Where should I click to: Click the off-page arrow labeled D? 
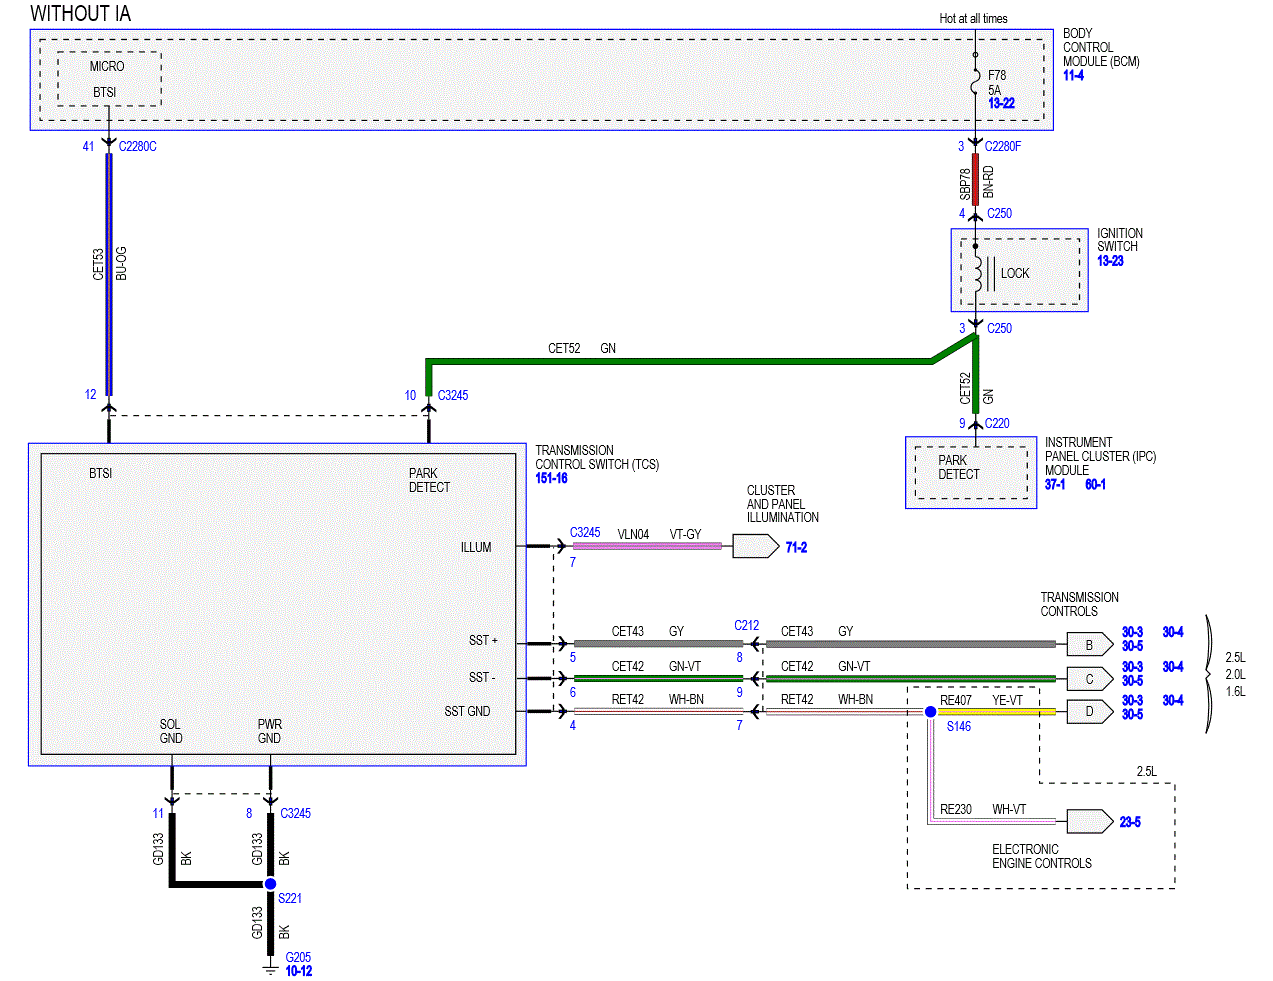point(1090,712)
